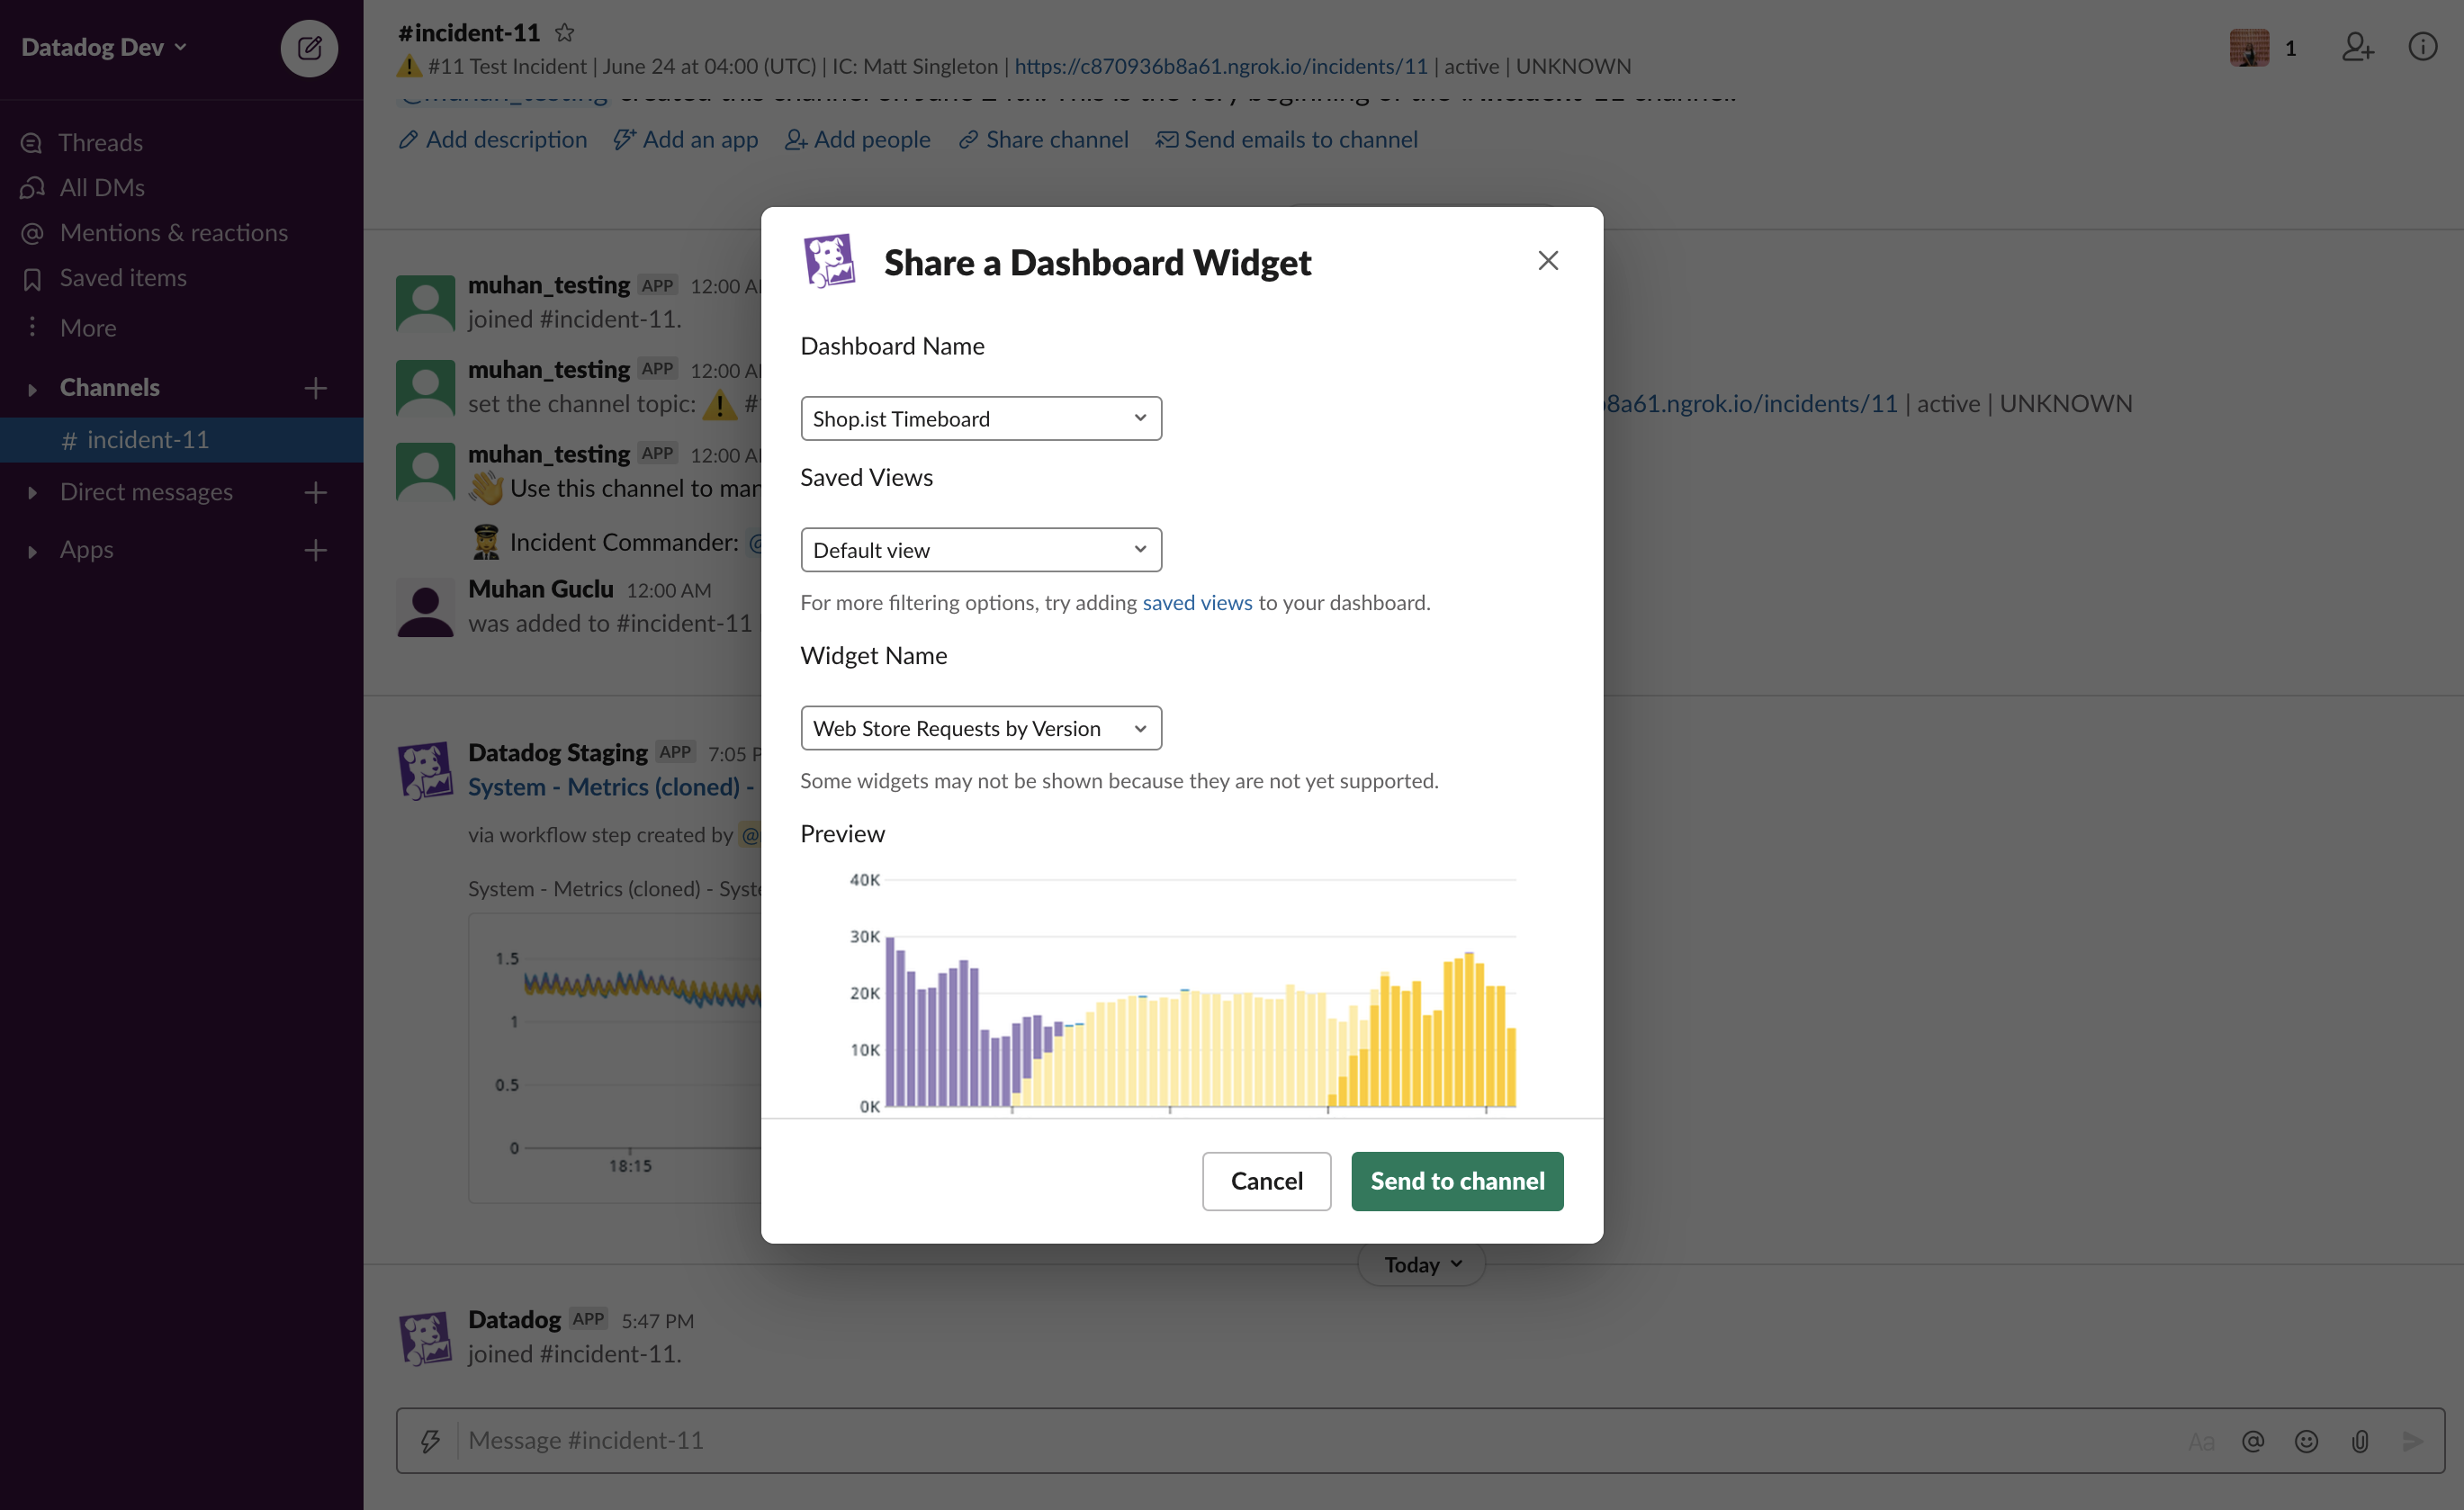This screenshot has width=2464, height=1510.
Task: Show text formatting with the Aa icon
Action: pyautogui.click(x=2200, y=1440)
